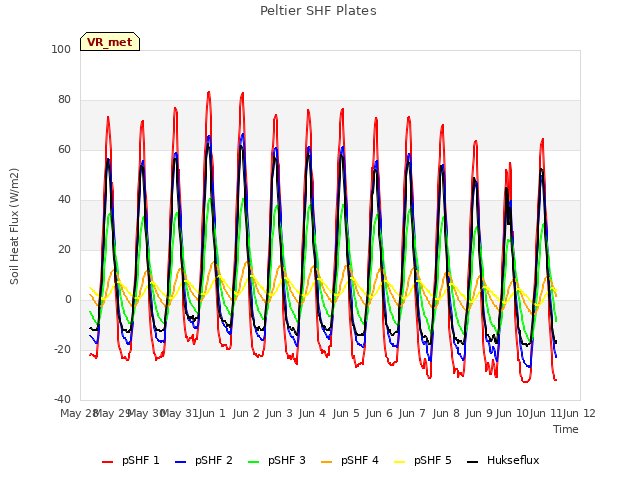Click the pSHF 4 orange legend swatch
640x480 pixels.
point(327,462)
